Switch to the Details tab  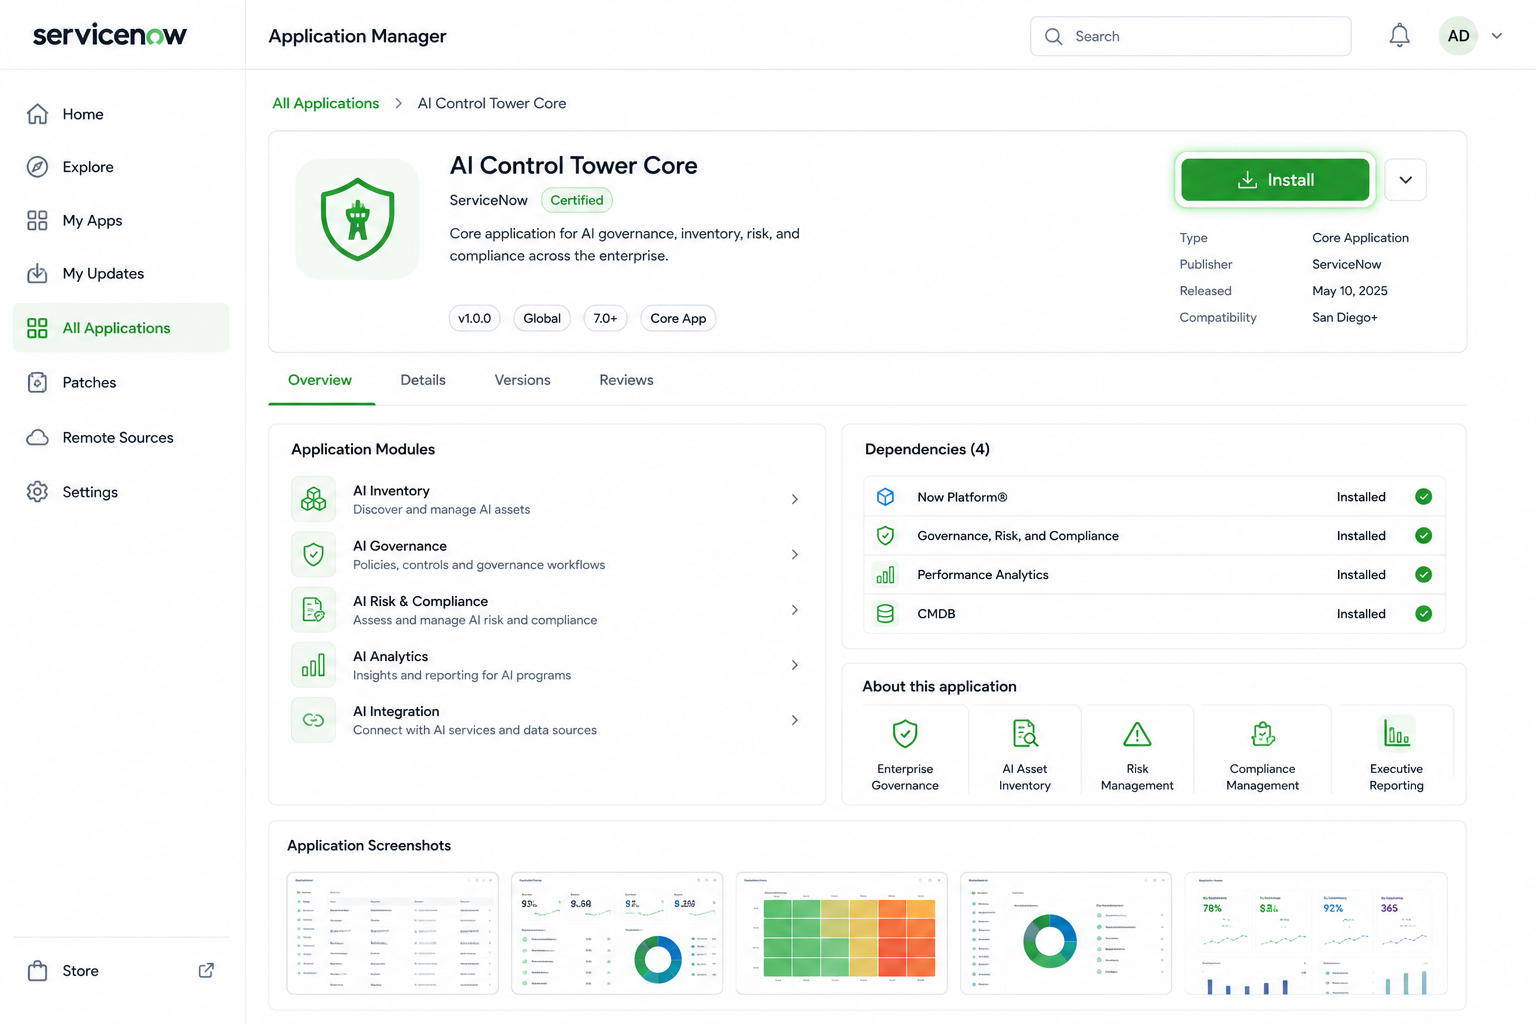point(423,380)
